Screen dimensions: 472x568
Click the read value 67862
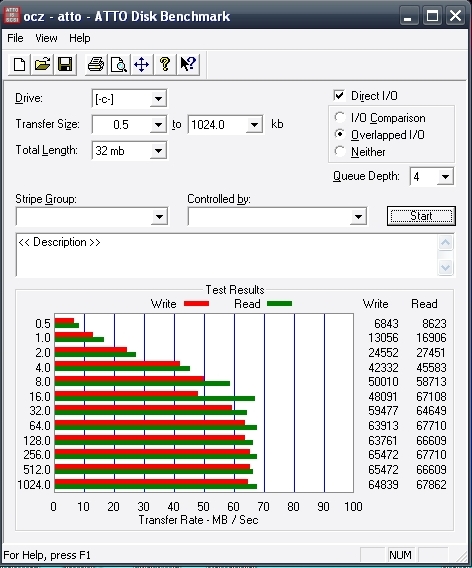pyautogui.click(x=431, y=484)
